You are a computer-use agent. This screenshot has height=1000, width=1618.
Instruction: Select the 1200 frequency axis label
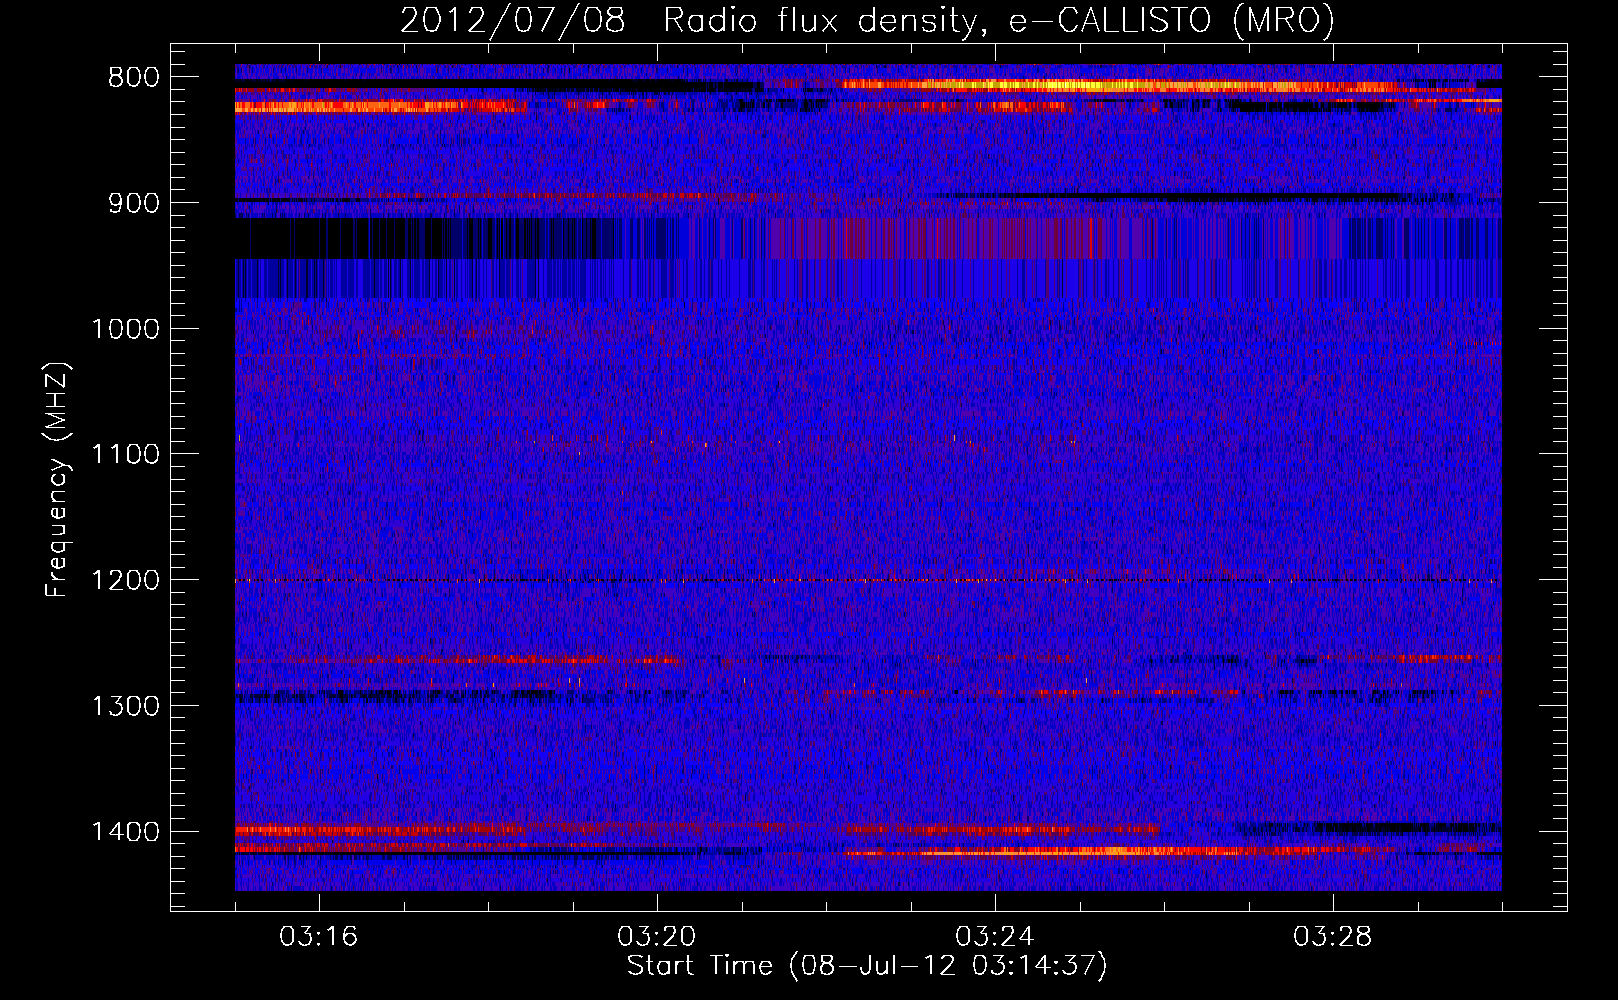(x=126, y=581)
